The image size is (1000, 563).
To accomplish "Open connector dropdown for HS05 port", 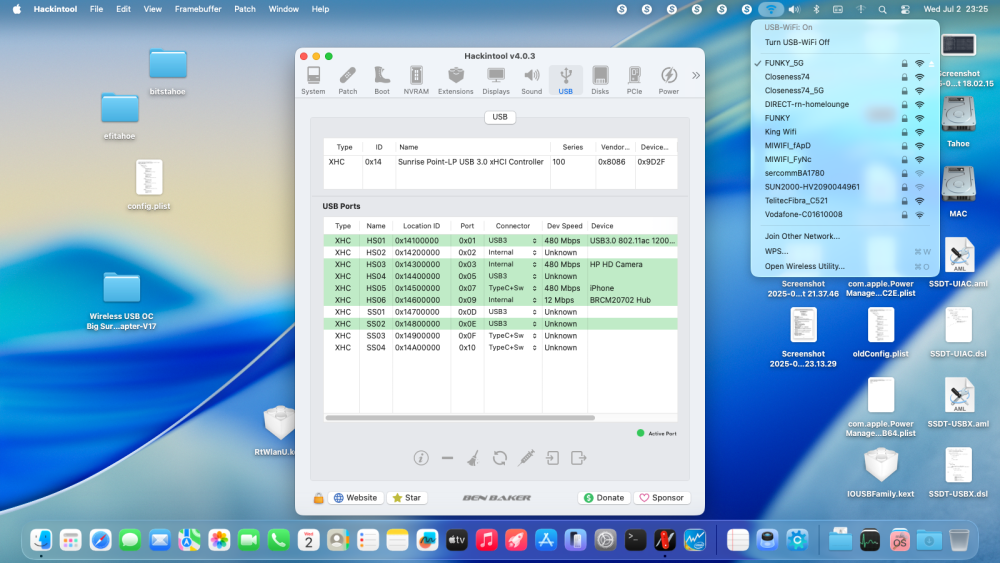I will pos(534,288).
